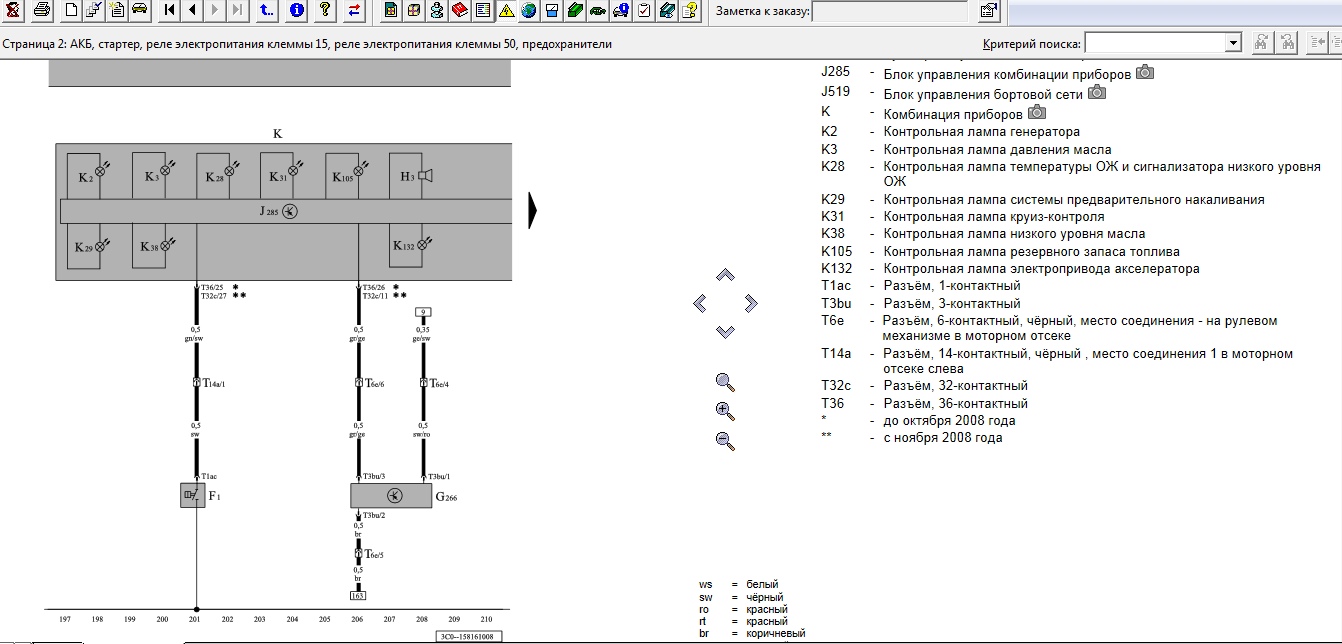Click the car icon in the toolbar
1342x644 pixels.
(140, 11)
